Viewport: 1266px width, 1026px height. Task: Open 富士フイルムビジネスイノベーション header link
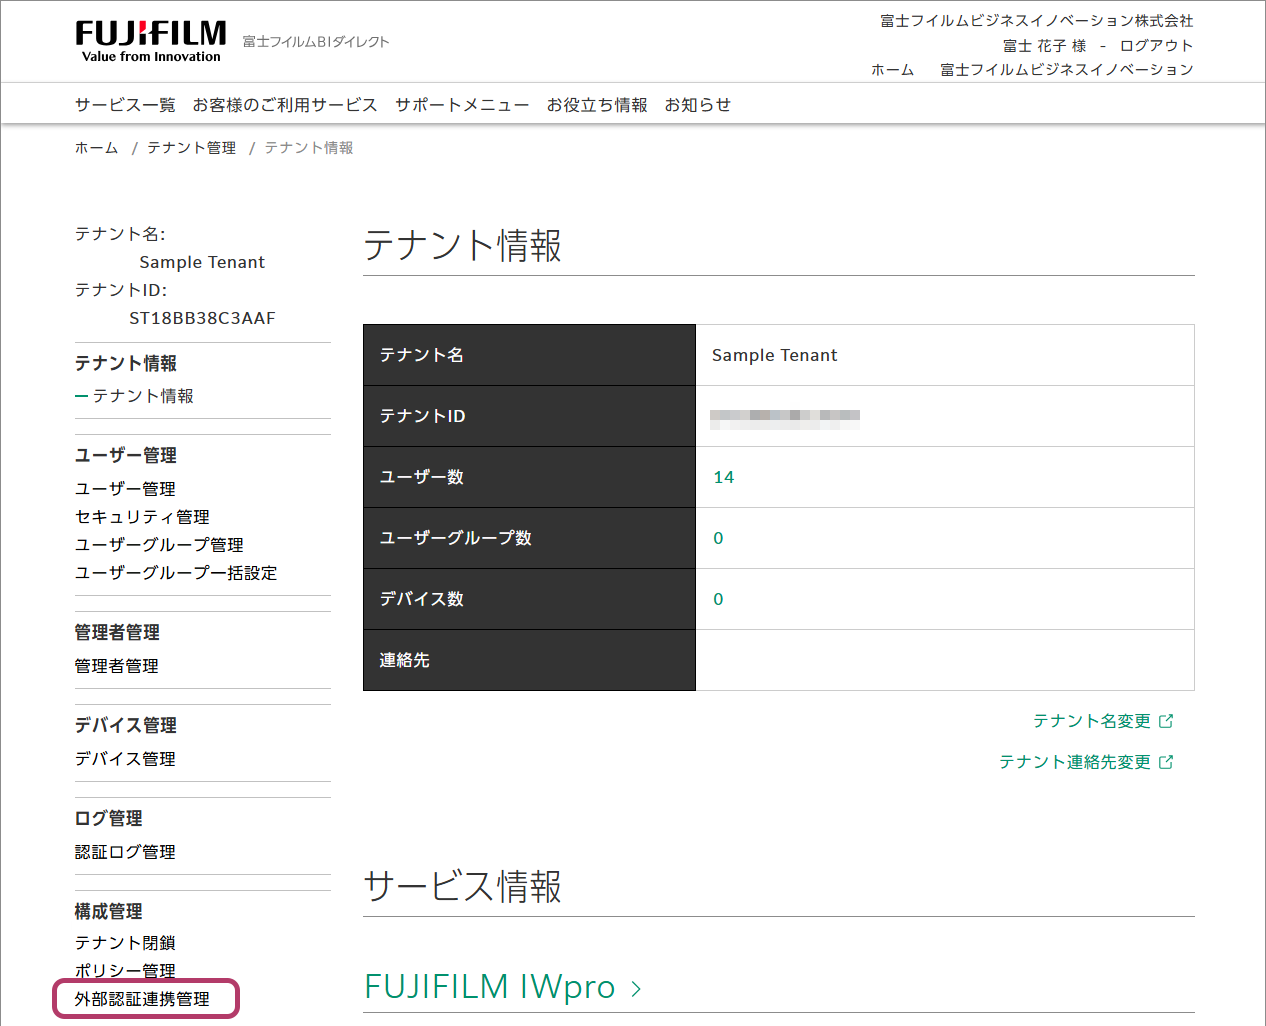[x=1067, y=70]
